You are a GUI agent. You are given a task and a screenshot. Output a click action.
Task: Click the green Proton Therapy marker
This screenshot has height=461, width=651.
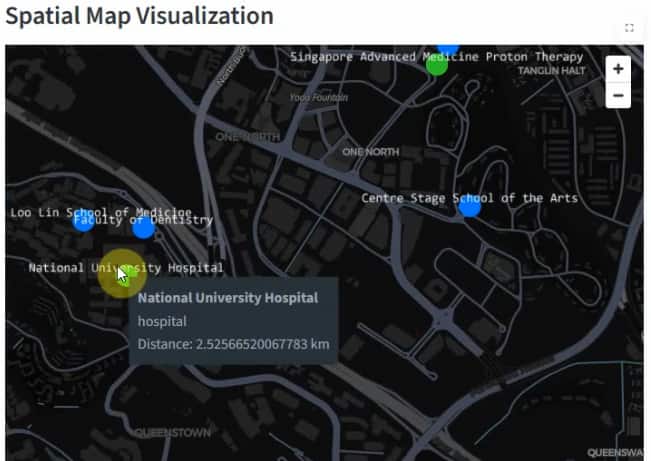pyautogui.click(x=437, y=66)
